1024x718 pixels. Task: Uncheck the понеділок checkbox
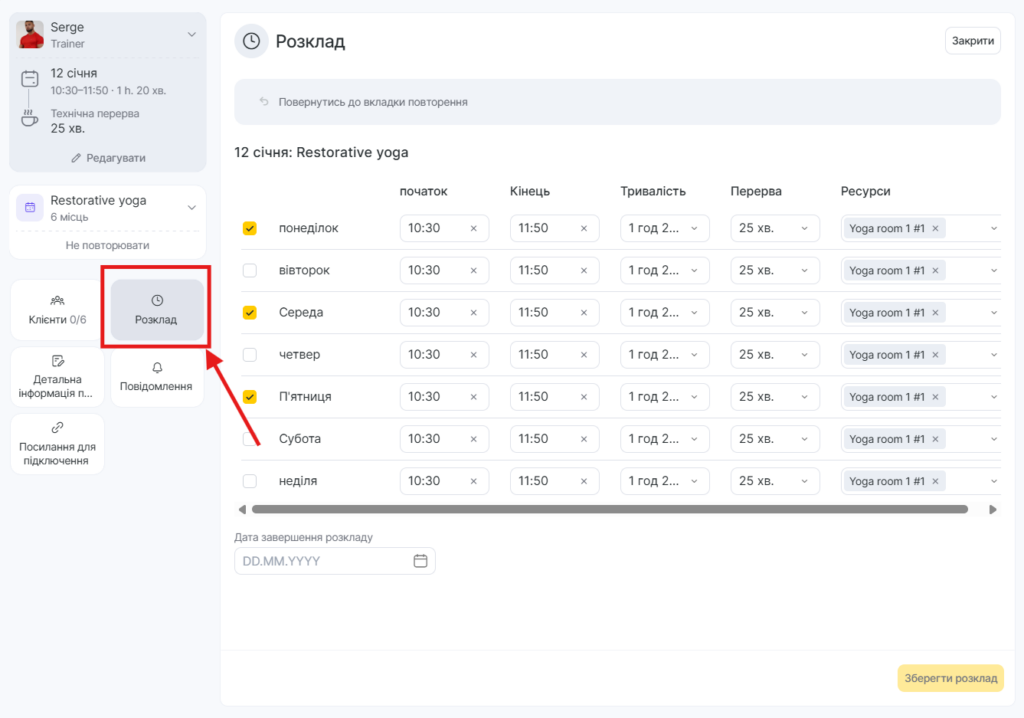click(250, 228)
